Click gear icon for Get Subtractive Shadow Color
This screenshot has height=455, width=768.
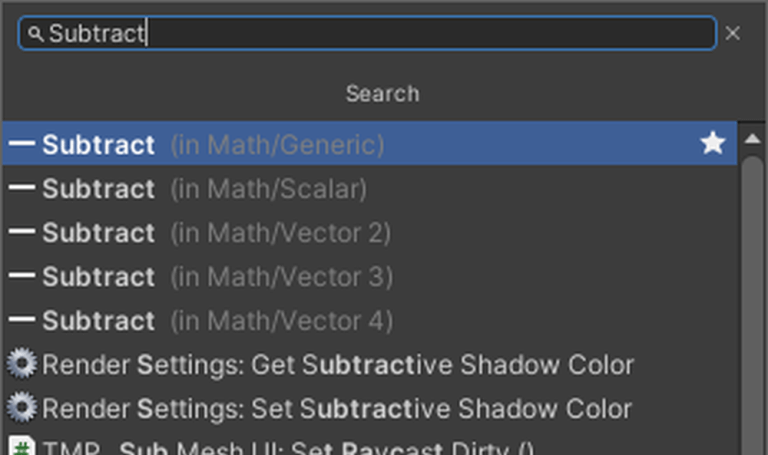click(x=21, y=364)
